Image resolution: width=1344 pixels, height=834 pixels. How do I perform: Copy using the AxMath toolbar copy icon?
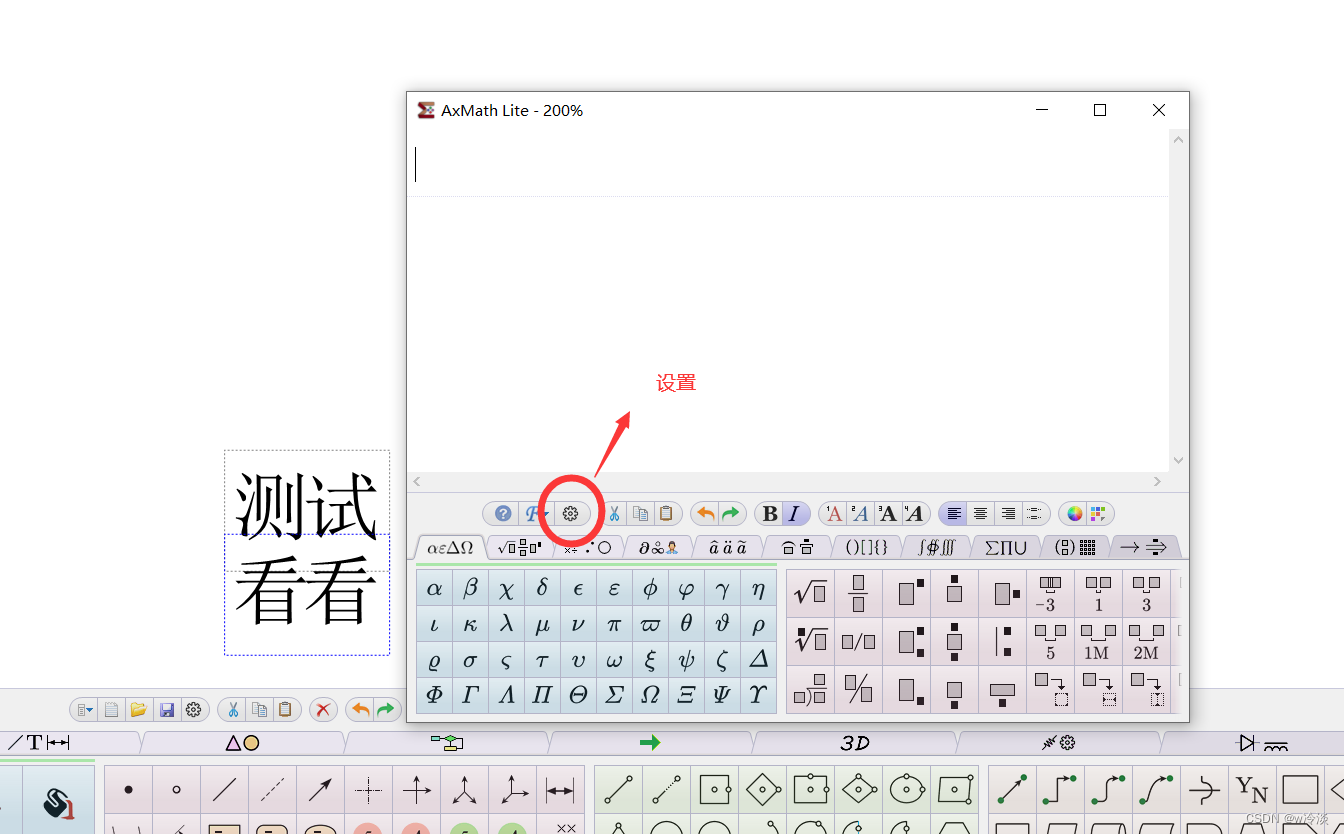[x=640, y=514]
